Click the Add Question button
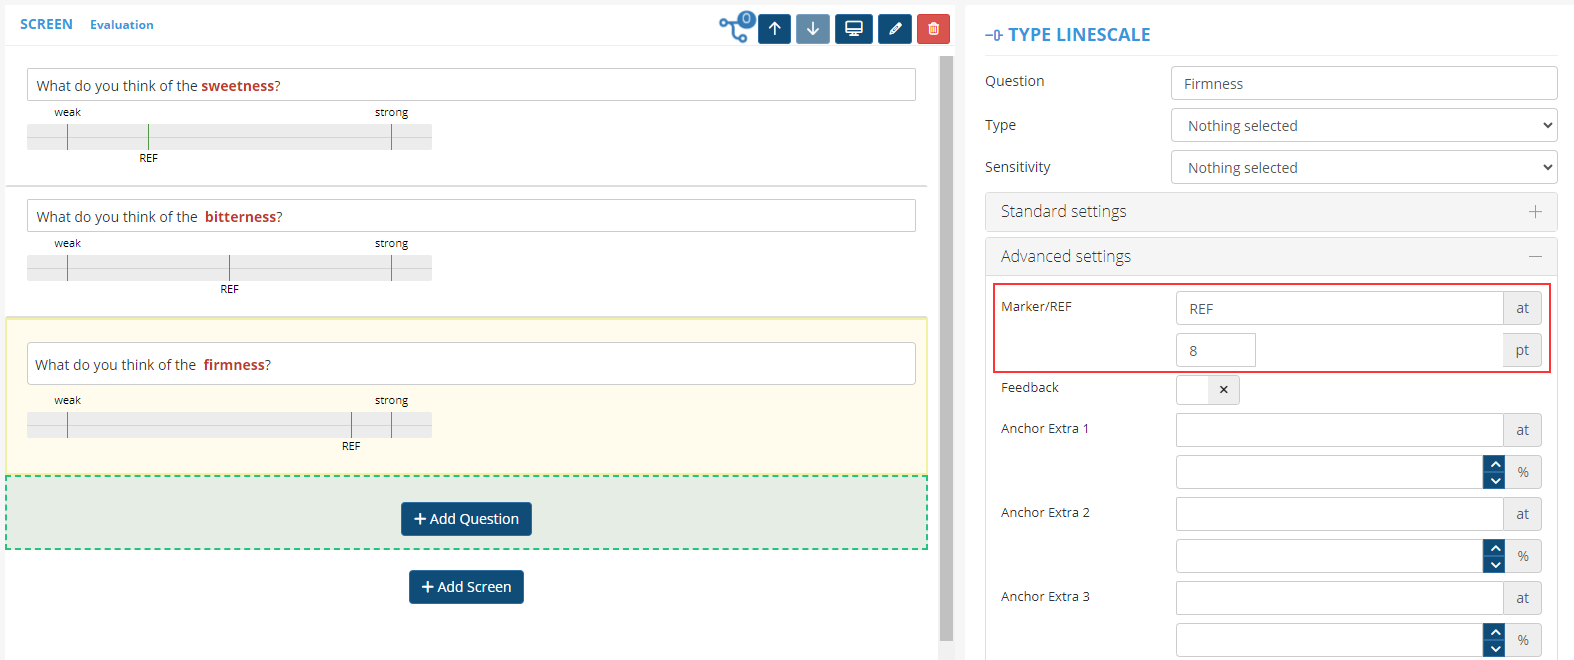The height and width of the screenshot is (660, 1574). [x=466, y=519]
